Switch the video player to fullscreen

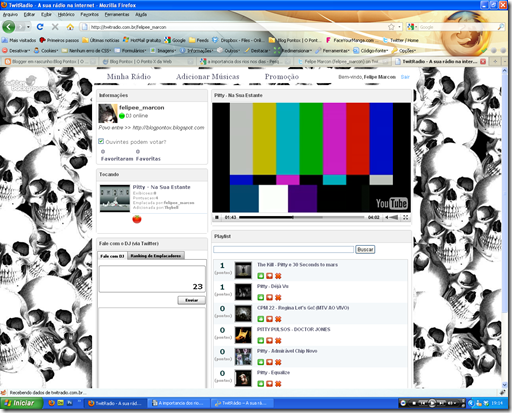406,217
